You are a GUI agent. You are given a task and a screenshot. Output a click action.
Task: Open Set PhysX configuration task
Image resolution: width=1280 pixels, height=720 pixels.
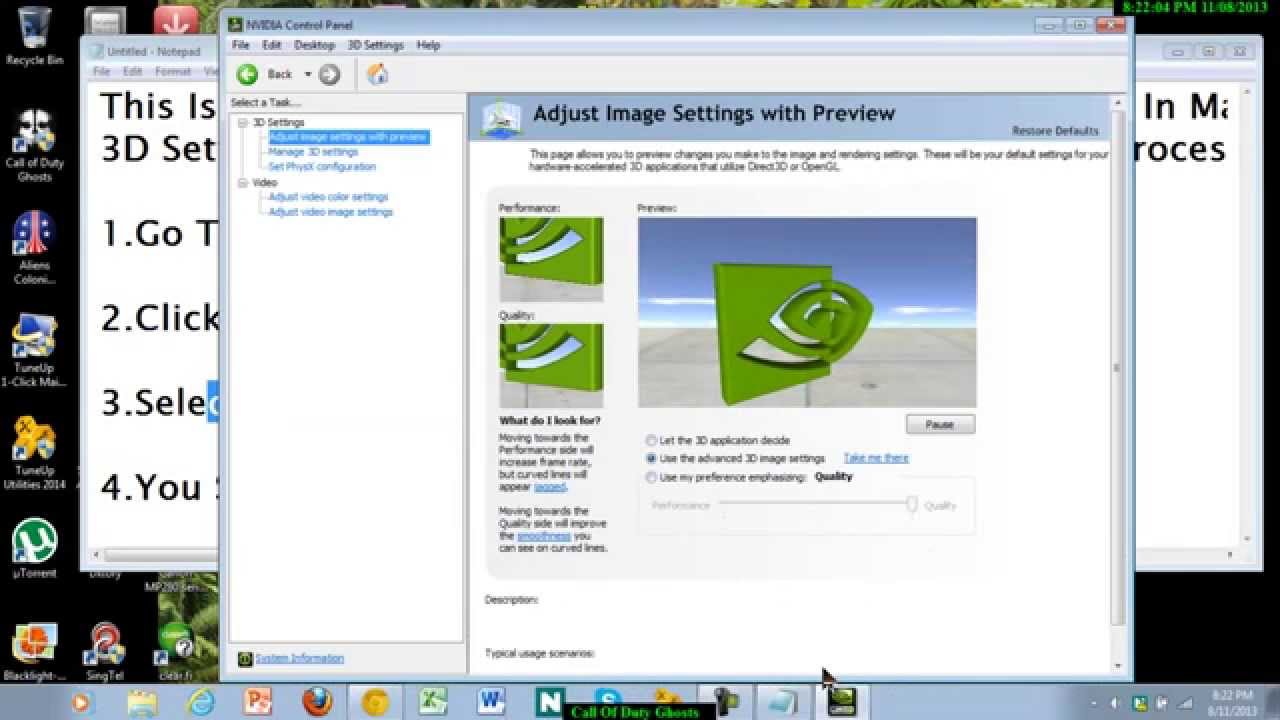click(321, 167)
